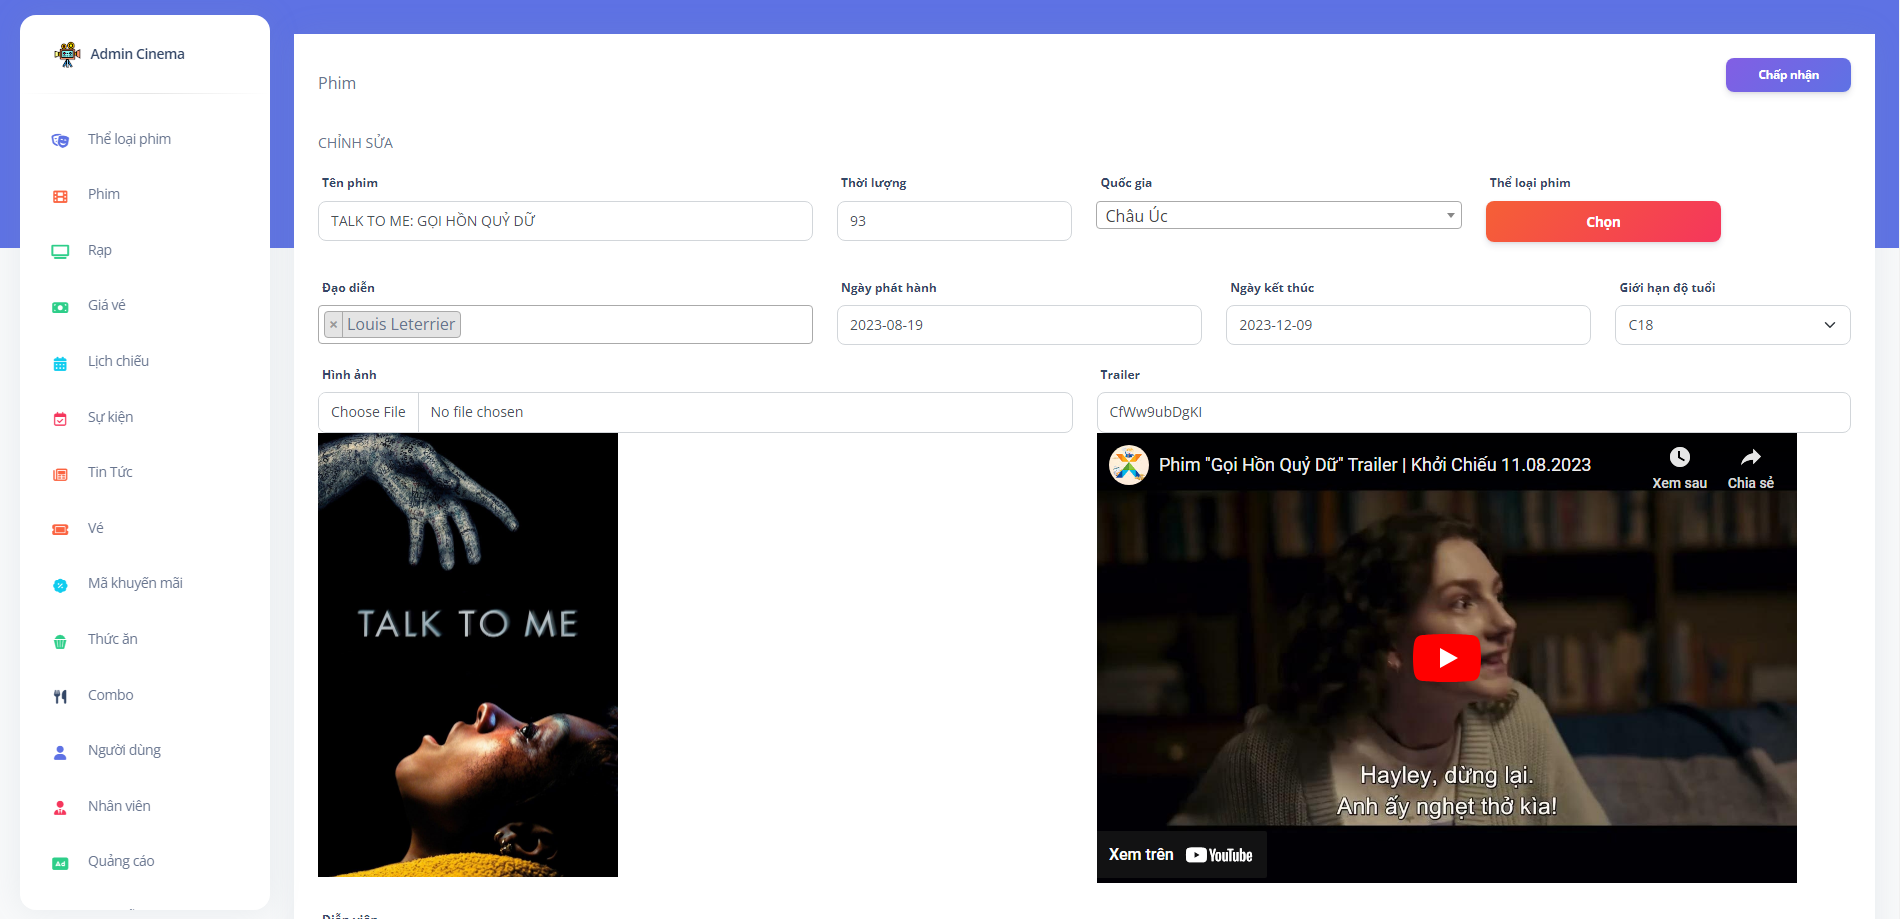Remove the Louis Leterrier director tag
This screenshot has width=1900, height=919.
coord(333,324)
